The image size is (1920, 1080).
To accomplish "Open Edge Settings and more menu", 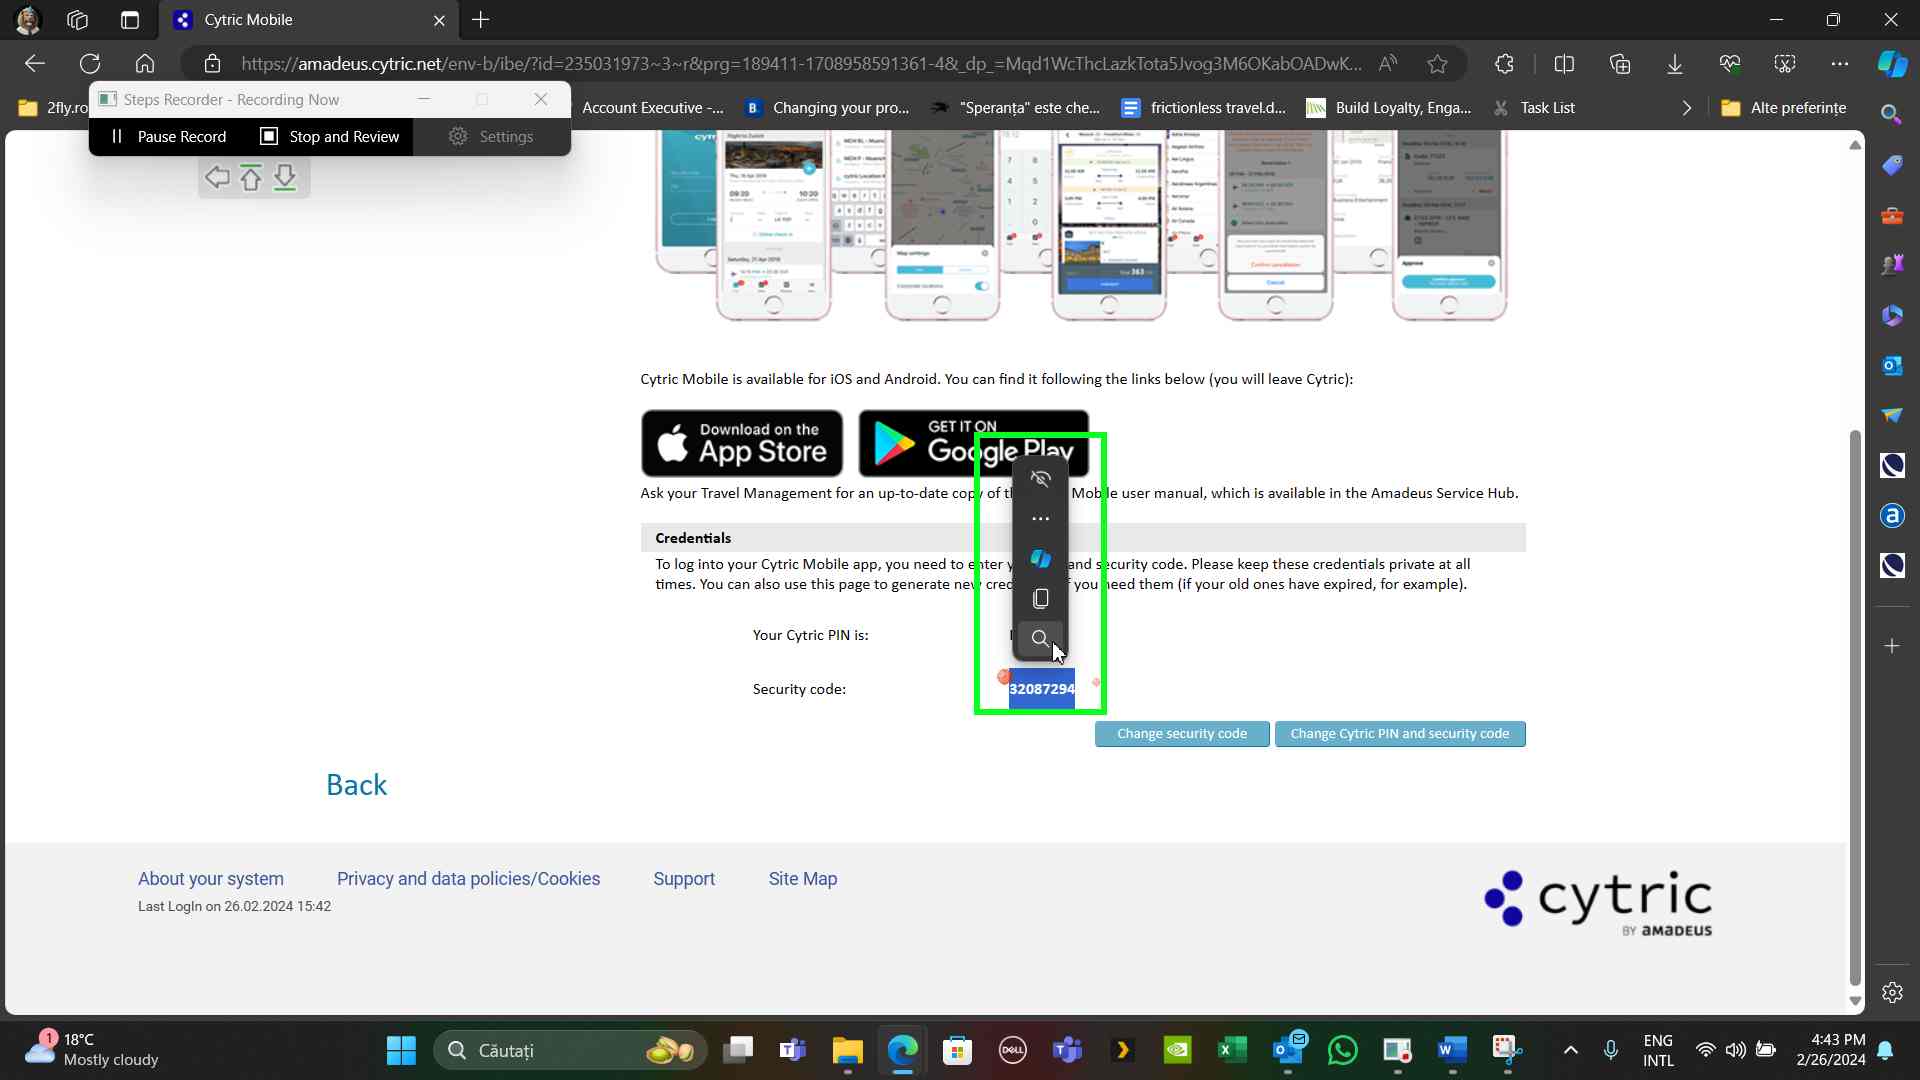I will (x=1840, y=64).
